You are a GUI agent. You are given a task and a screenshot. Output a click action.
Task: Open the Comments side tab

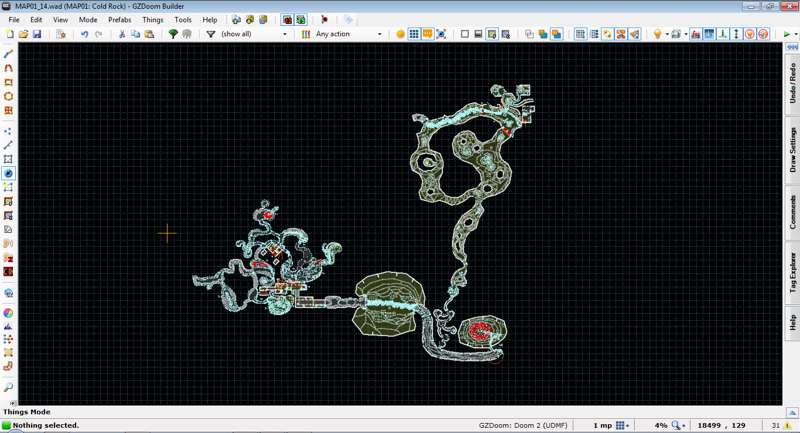point(792,212)
